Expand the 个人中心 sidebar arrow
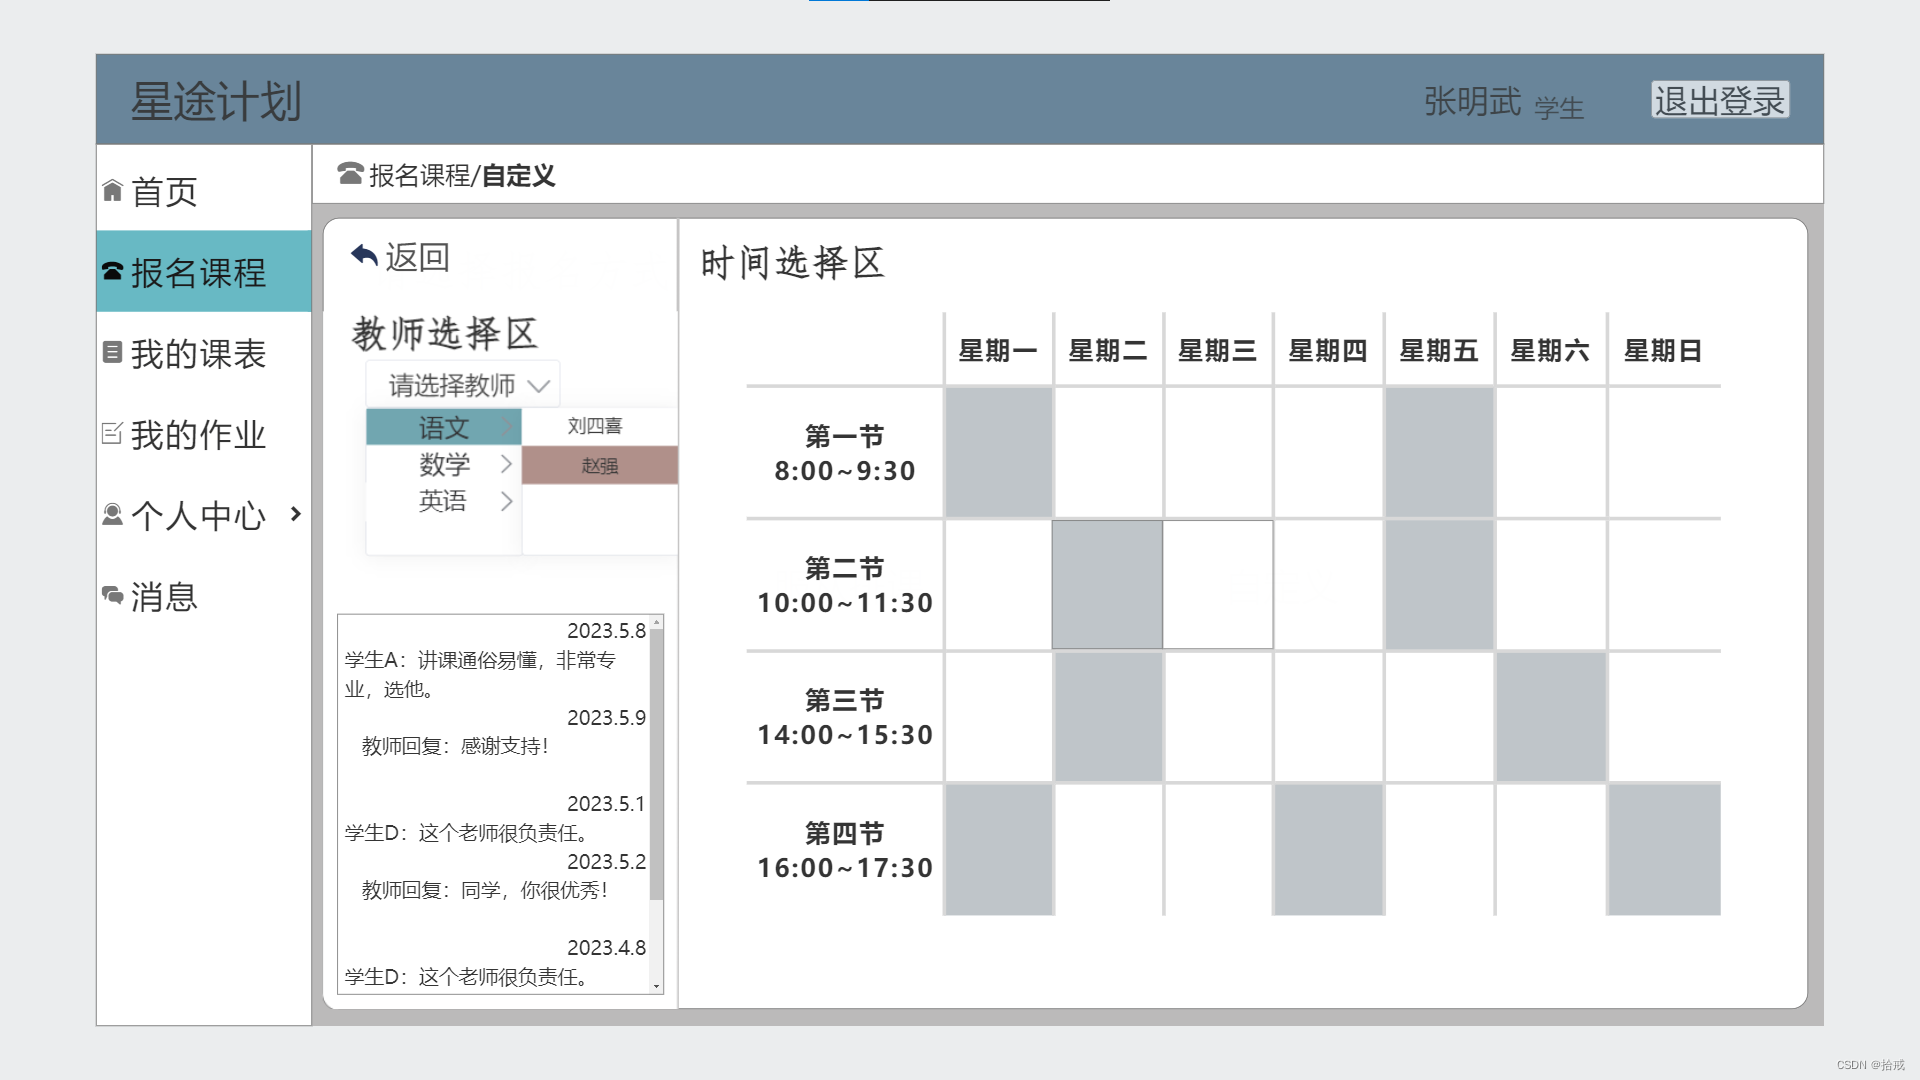The image size is (1920, 1080). 295,514
